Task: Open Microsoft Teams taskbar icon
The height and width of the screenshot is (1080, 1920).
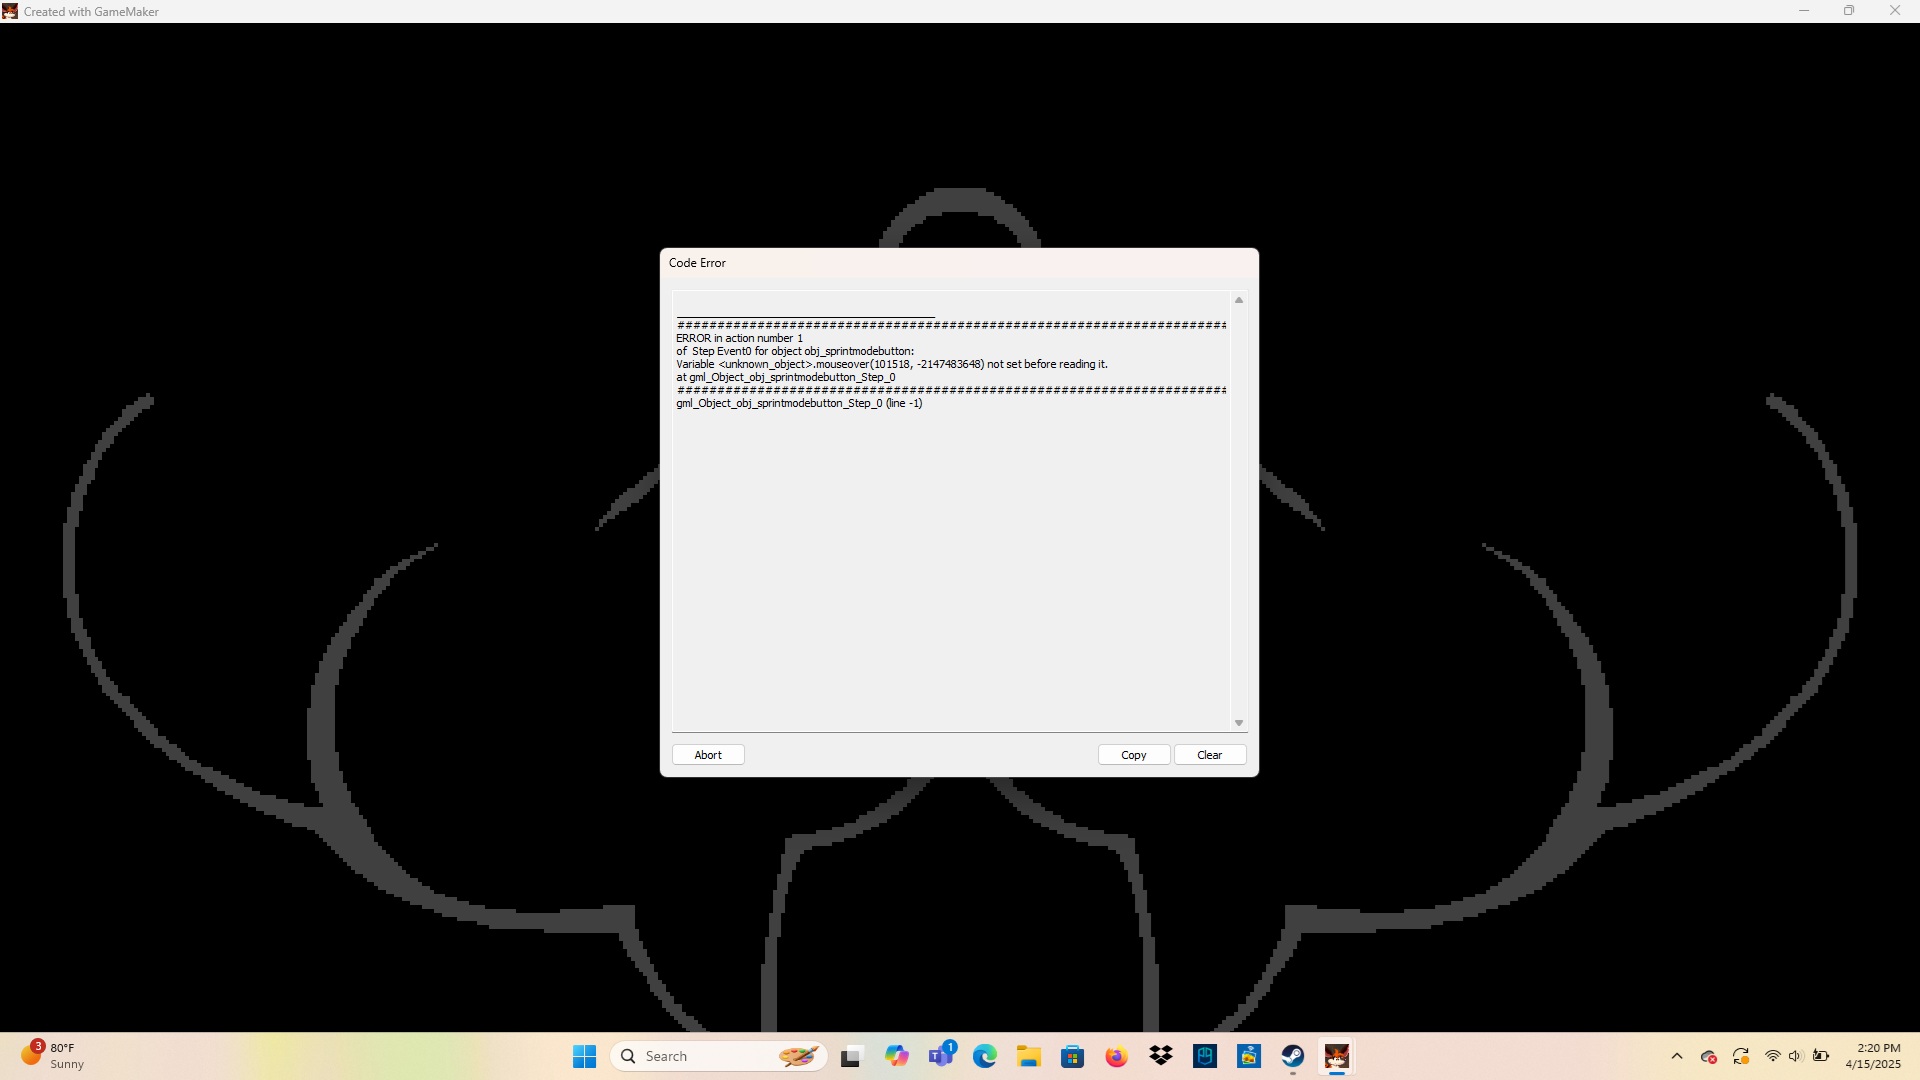Action: [941, 1056]
